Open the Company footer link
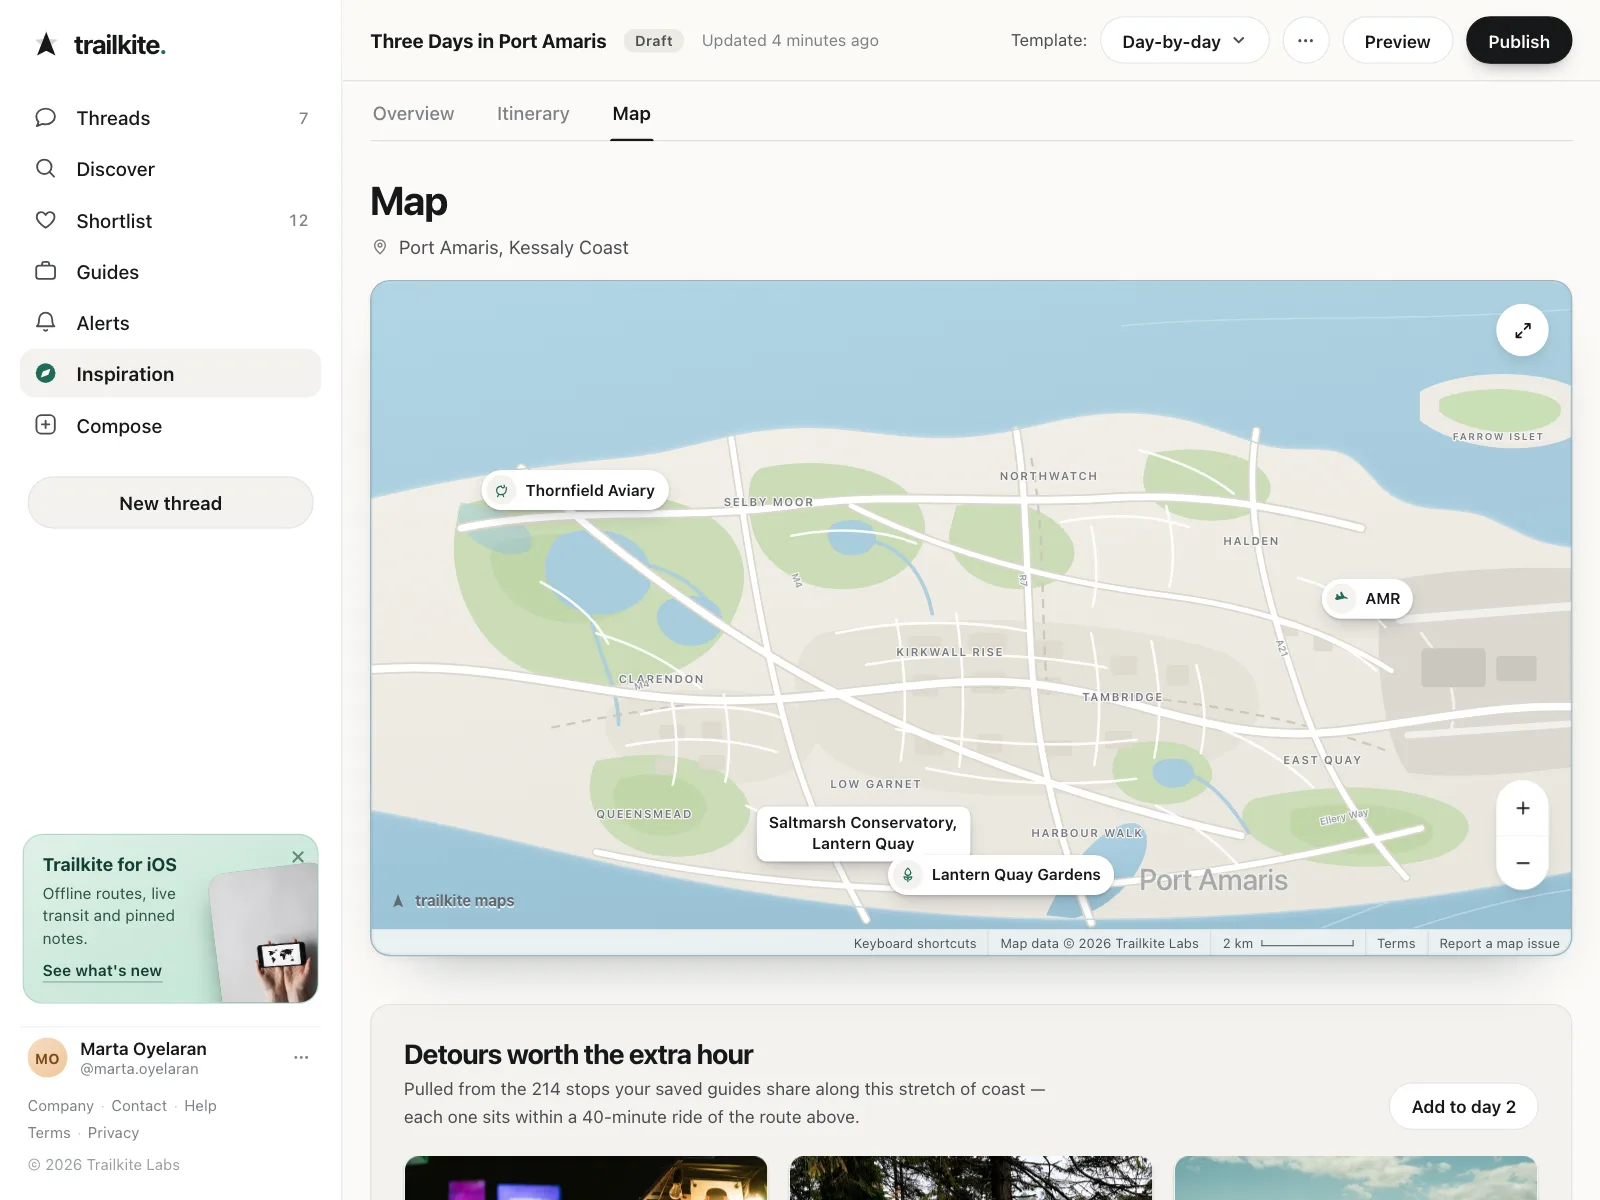Viewport: 1600px width, 1200px height. pos(60,1106)
